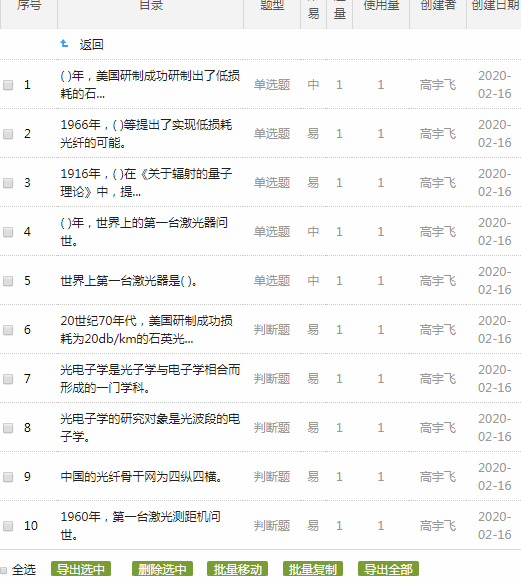This screenshot has width=521, height=584.
Task: Toggle the 全选 select-all checkbox
Action: (4, 570)
